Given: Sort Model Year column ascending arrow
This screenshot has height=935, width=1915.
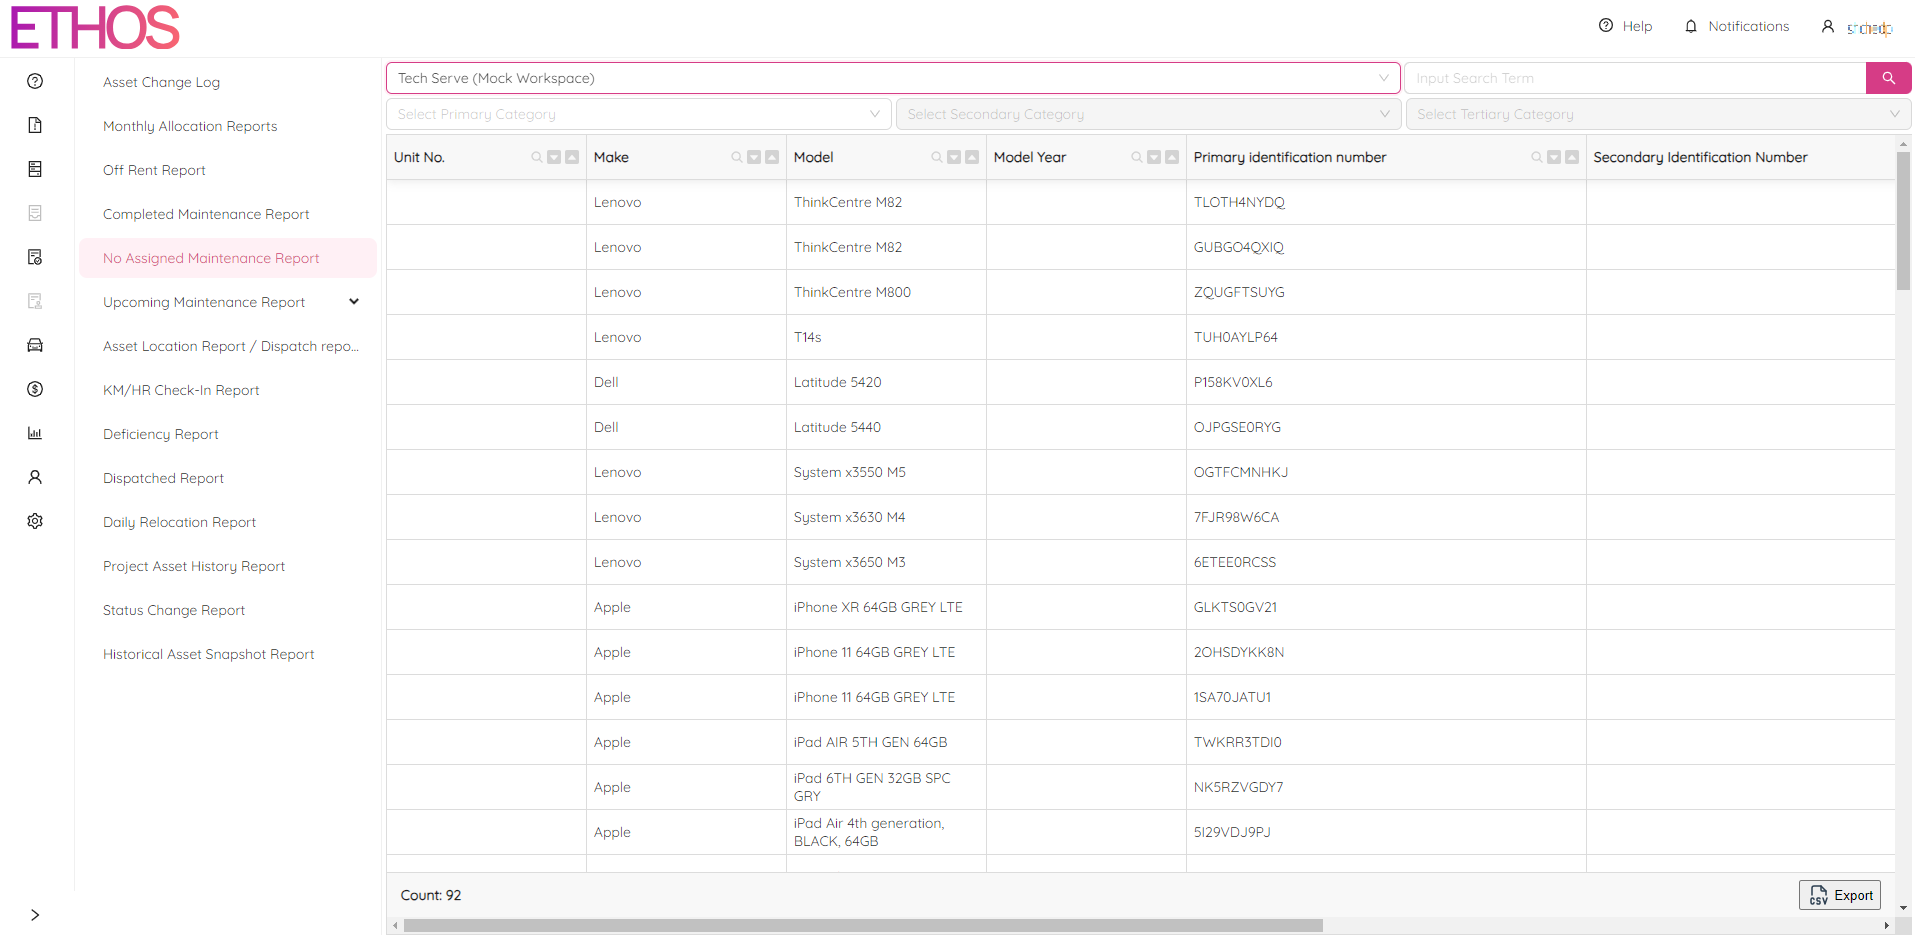Looking at the screenshot, I should [x=1172, y=157].
